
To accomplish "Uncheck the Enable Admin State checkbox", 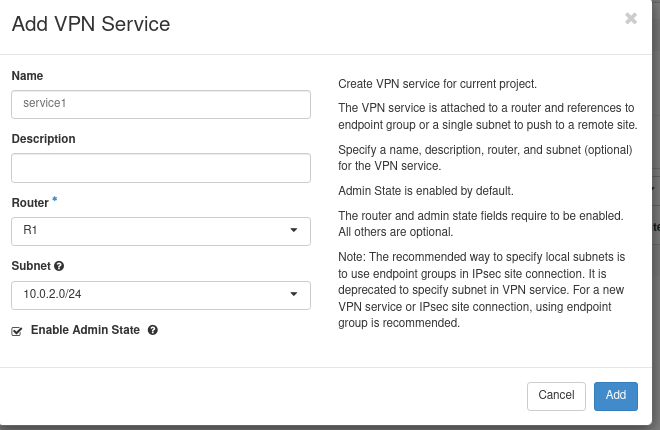I will pos(17,331).
